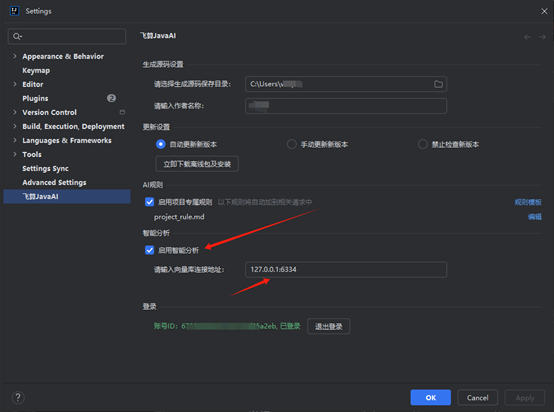This screenshot has width=554, height=412.
Task: Open the Advanced Settings page
Action: click(x=54, y=182)
